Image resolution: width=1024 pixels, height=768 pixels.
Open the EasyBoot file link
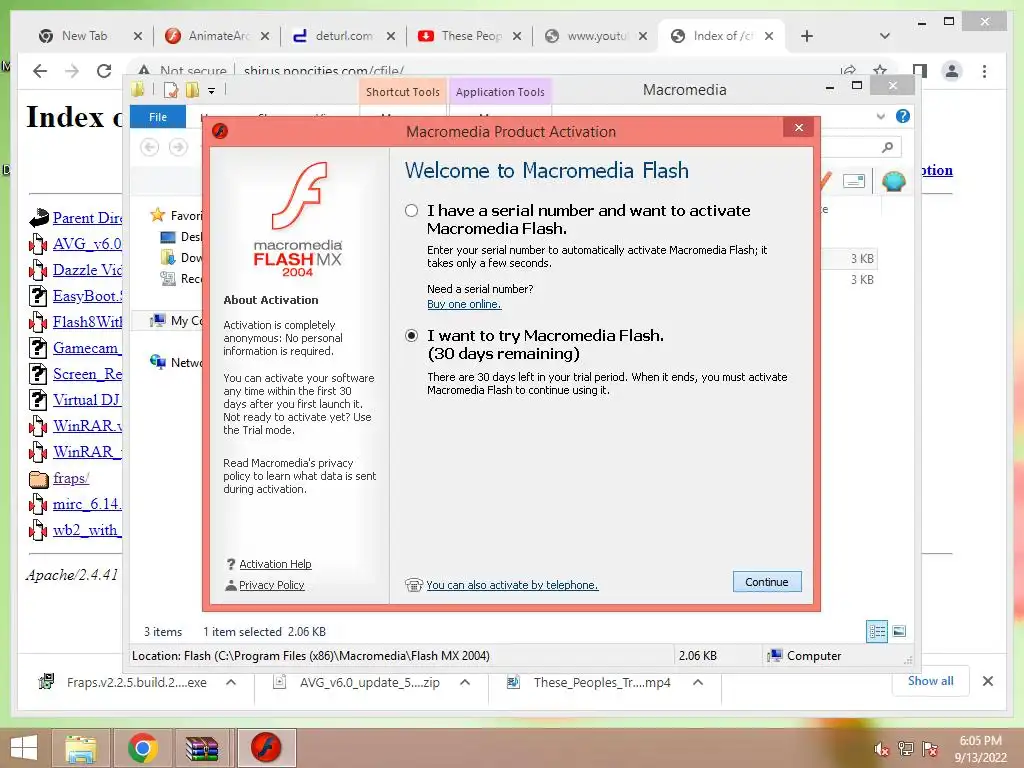click(88, 296)
